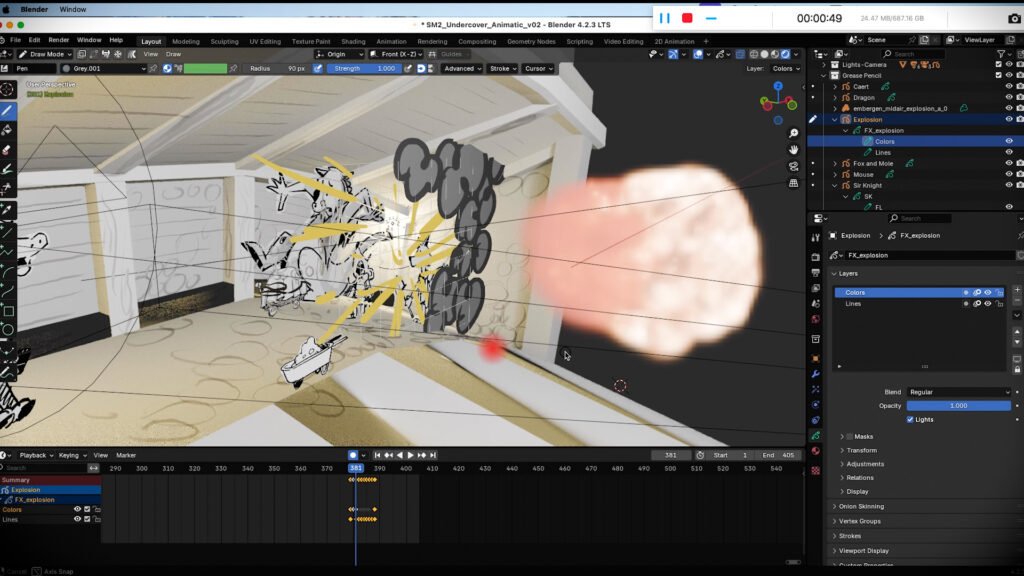Toggle Lines layer lock in Layers list
1024x576 pixels.
point(999,304)
